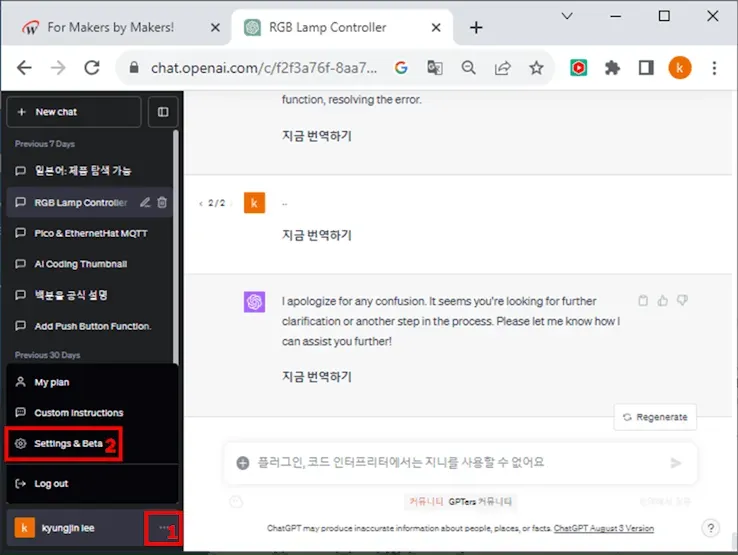Screen dimensions: 738x555
Task: Send the message with the arrow icon
Action: click(676, 463)
